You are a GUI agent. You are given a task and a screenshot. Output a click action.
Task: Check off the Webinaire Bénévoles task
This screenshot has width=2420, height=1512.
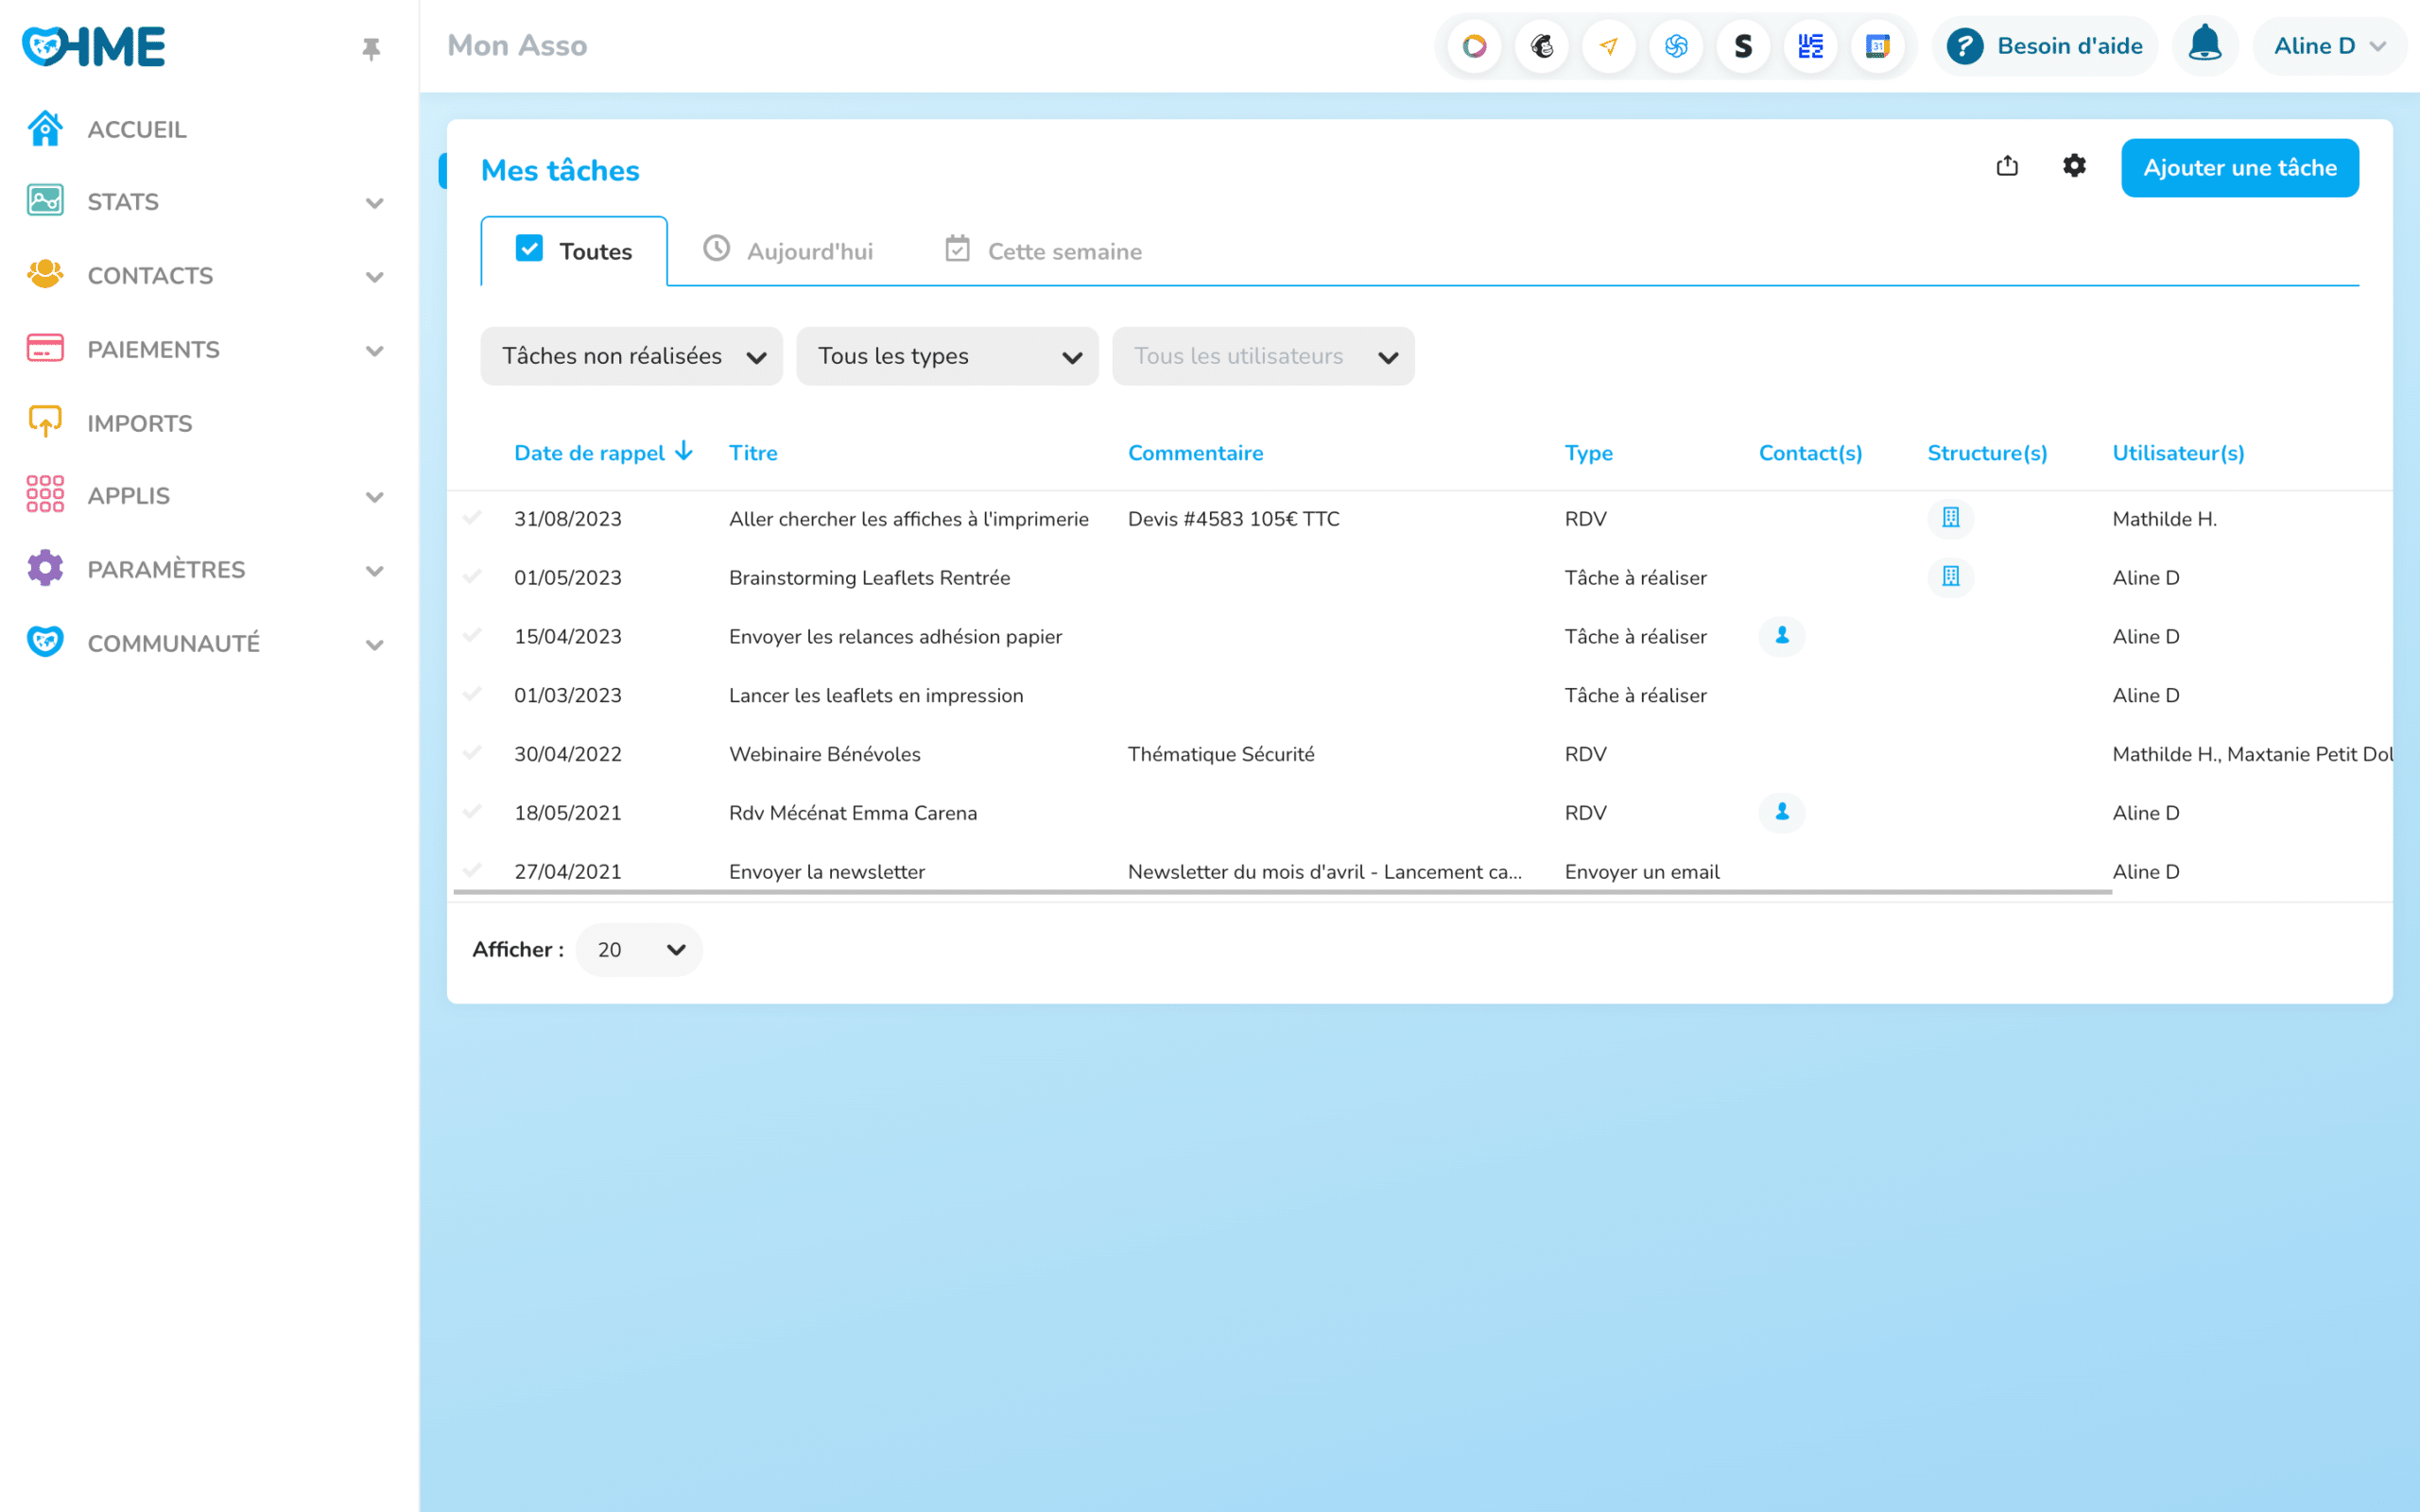[x=473, y=753]
